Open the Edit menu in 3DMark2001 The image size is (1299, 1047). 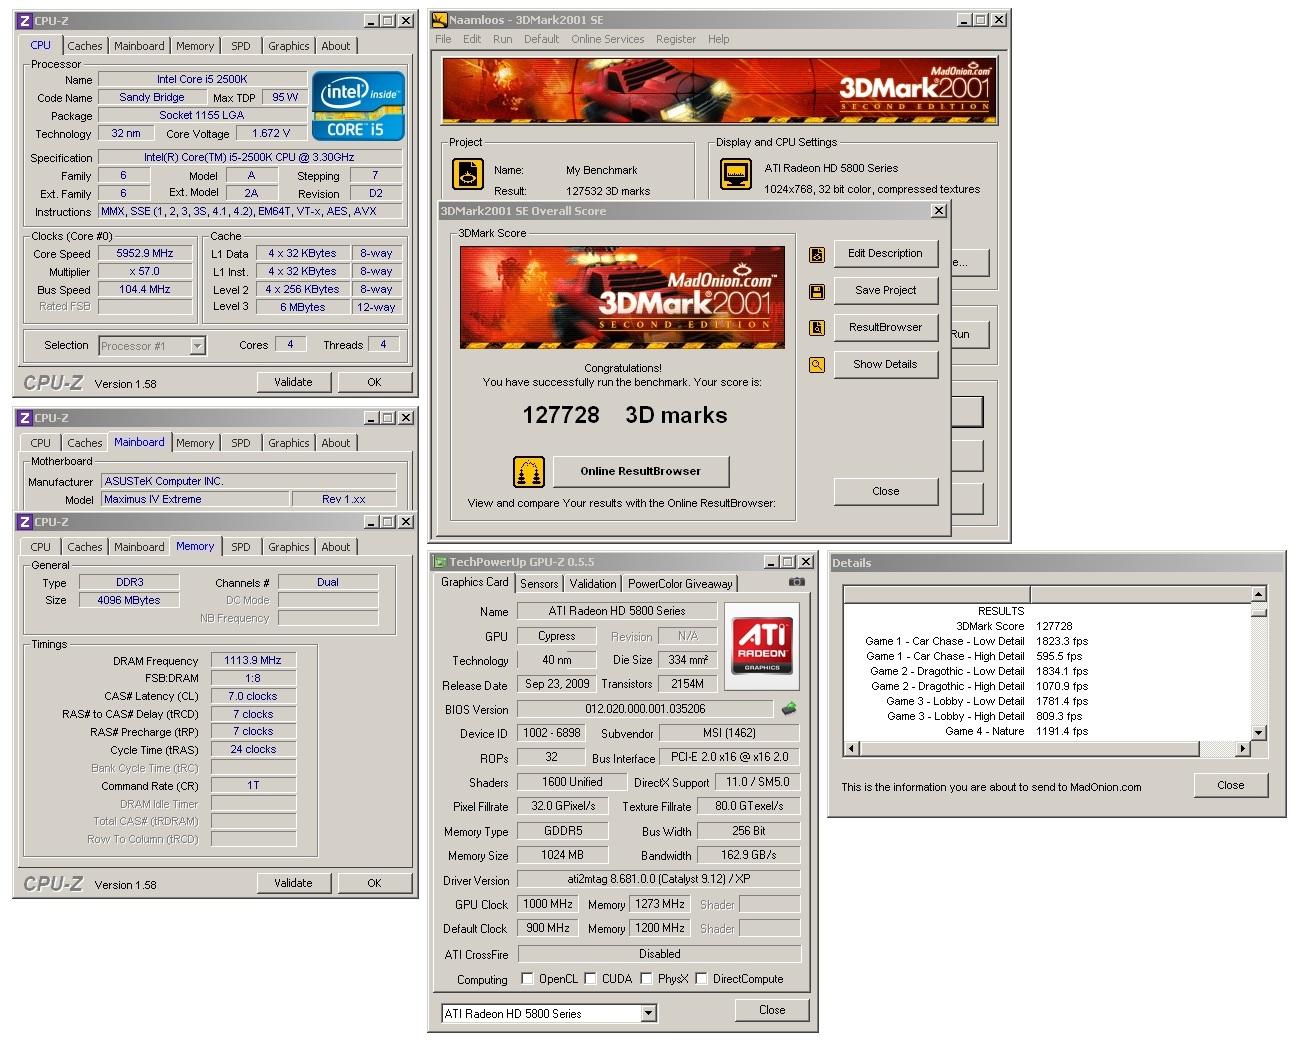[x=472, y=39]
